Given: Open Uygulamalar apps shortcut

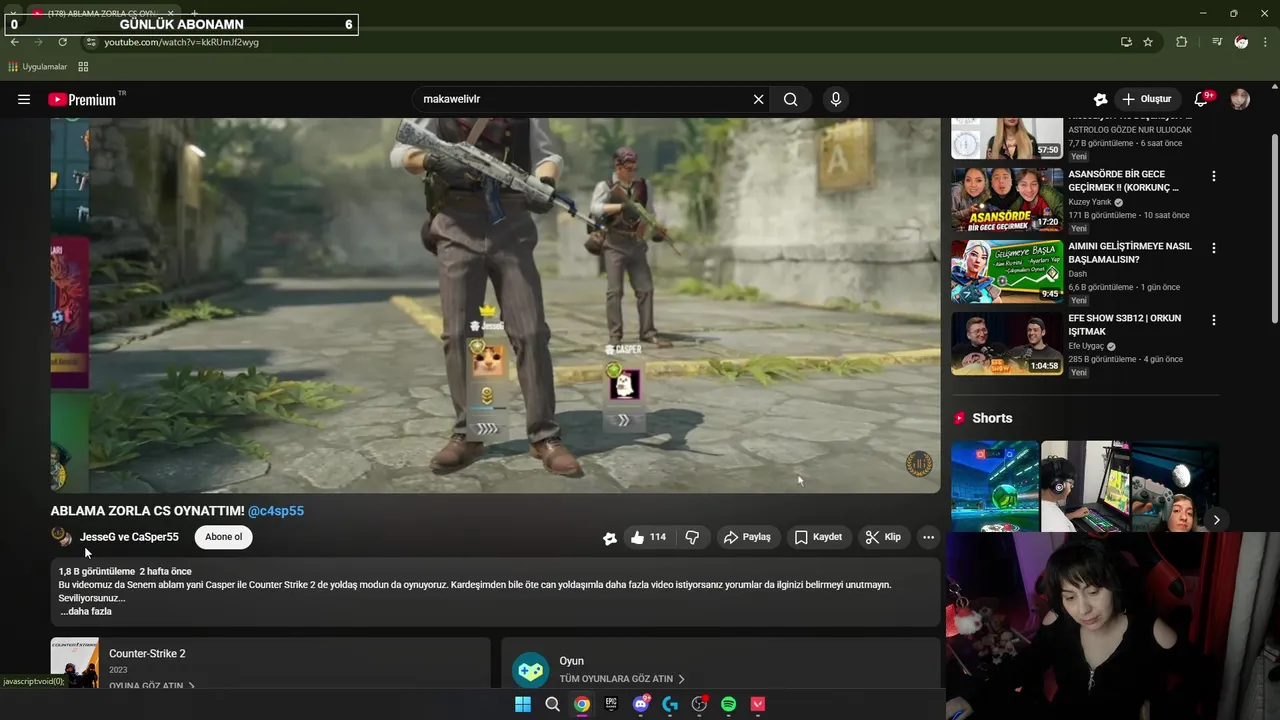Looking at the screenshot, I should coord(37,67).
